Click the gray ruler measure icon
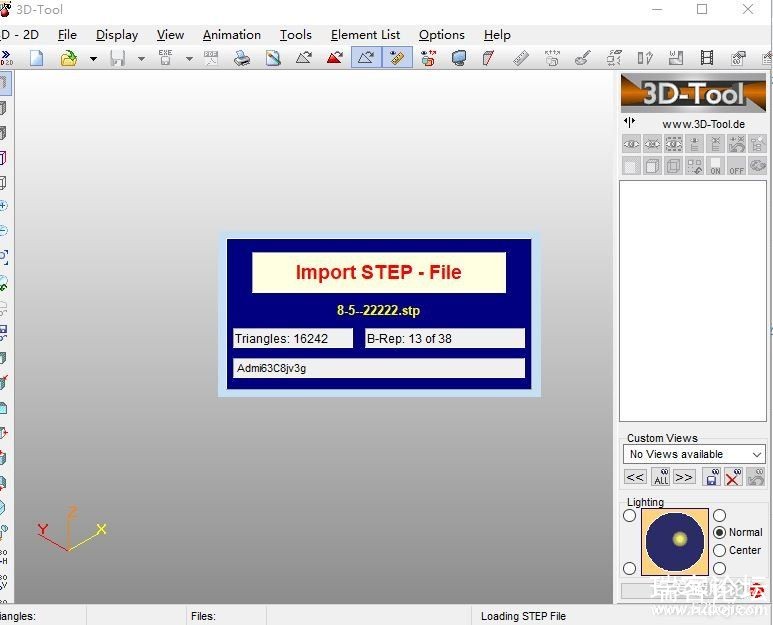 click(x=521, y=58)
